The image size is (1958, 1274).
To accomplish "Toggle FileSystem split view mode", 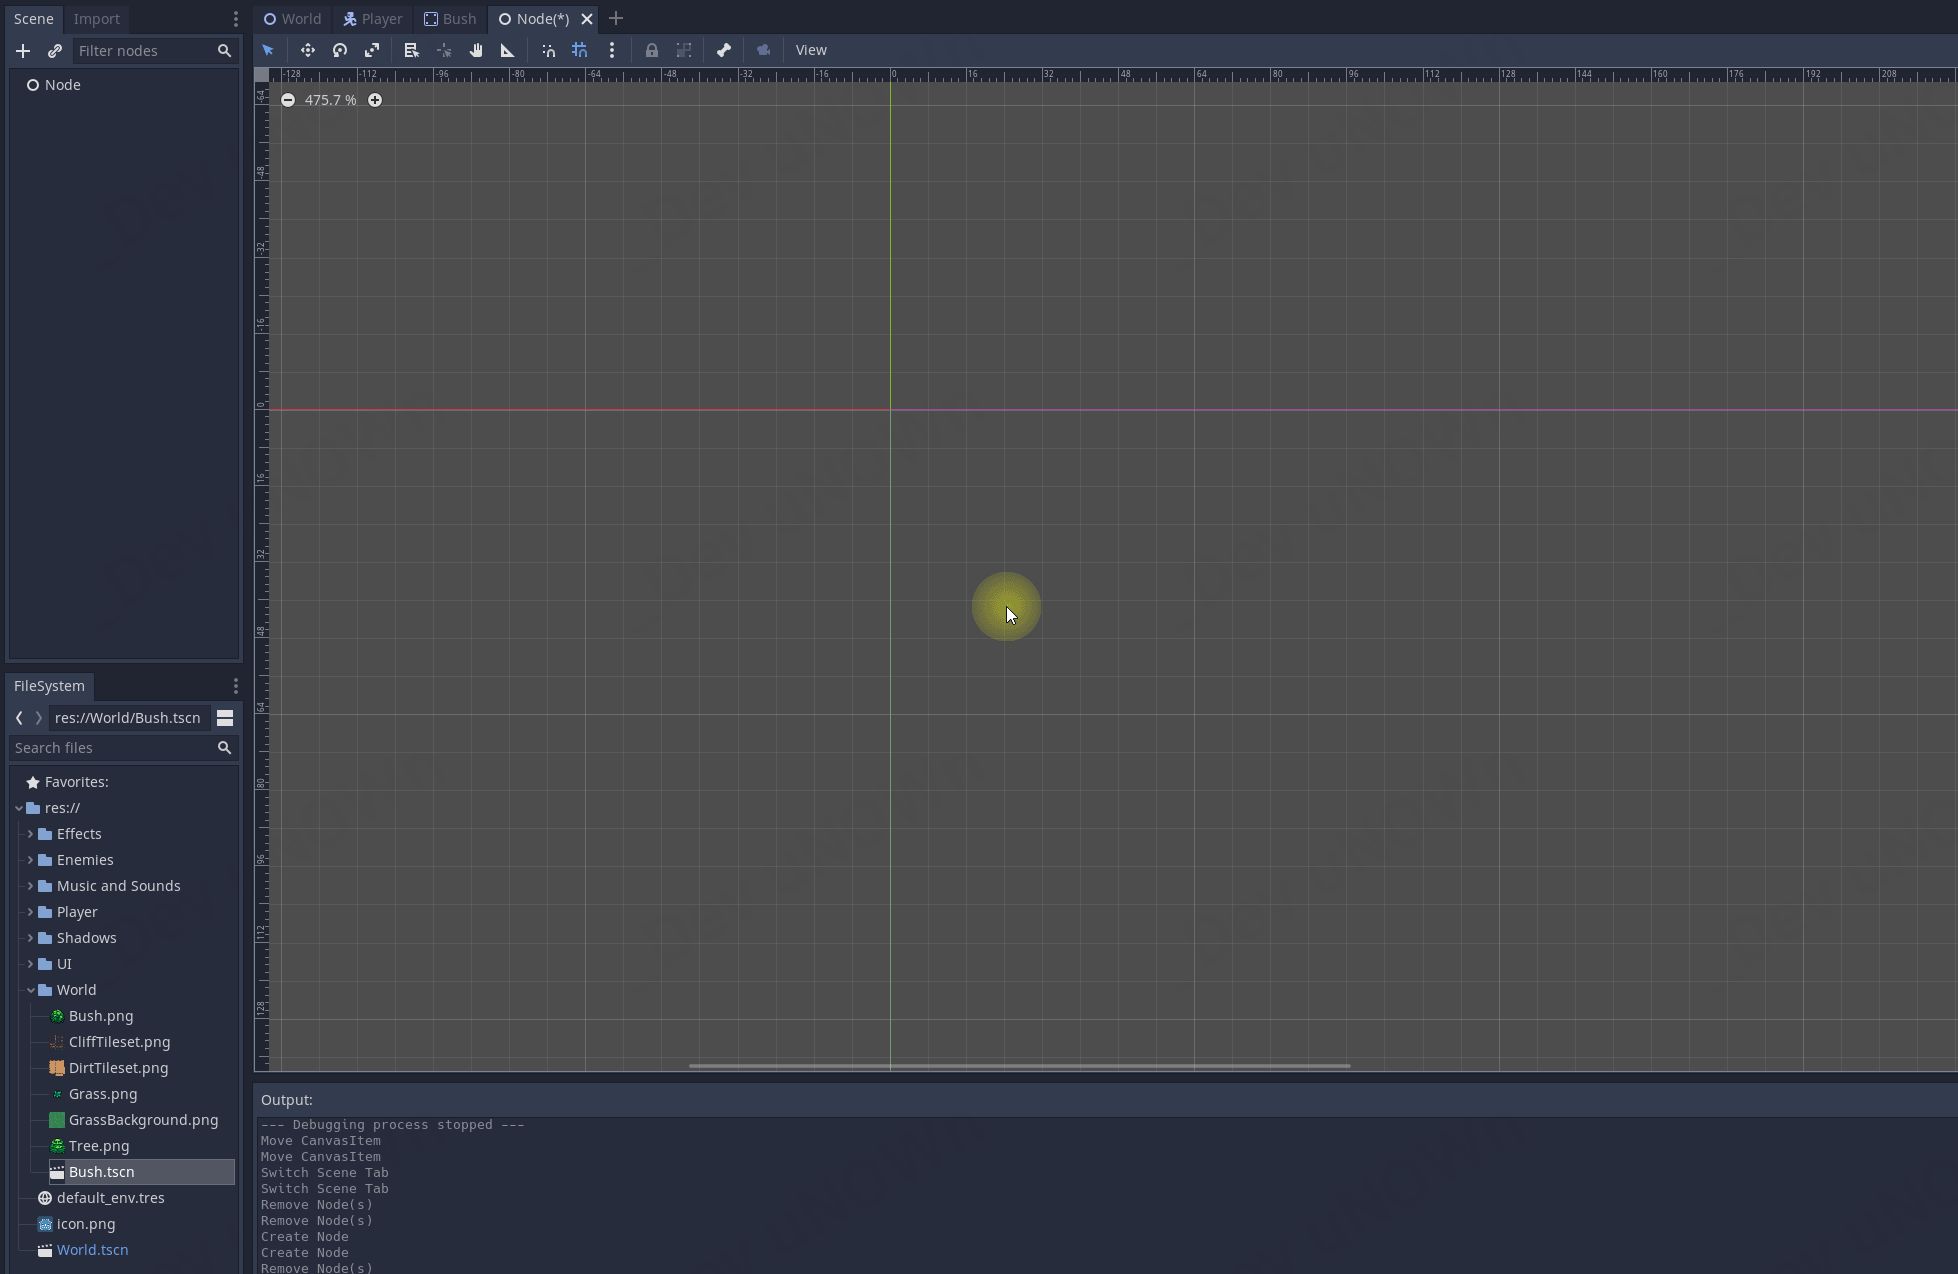I will point(225,718).
